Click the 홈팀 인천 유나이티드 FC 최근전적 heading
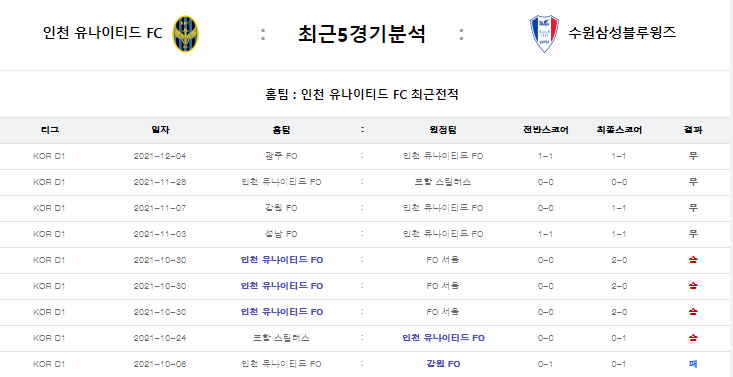This screenshot has height=377, width=733. click(362, 95)
